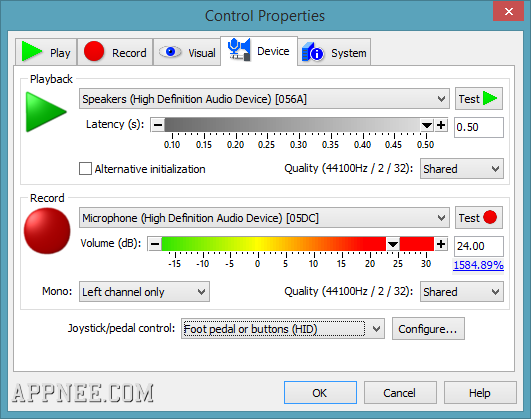The width and height of the screenshot is (531, 419).
Task: Open the Joystick/pedal control dropdown
Action: 283,329
